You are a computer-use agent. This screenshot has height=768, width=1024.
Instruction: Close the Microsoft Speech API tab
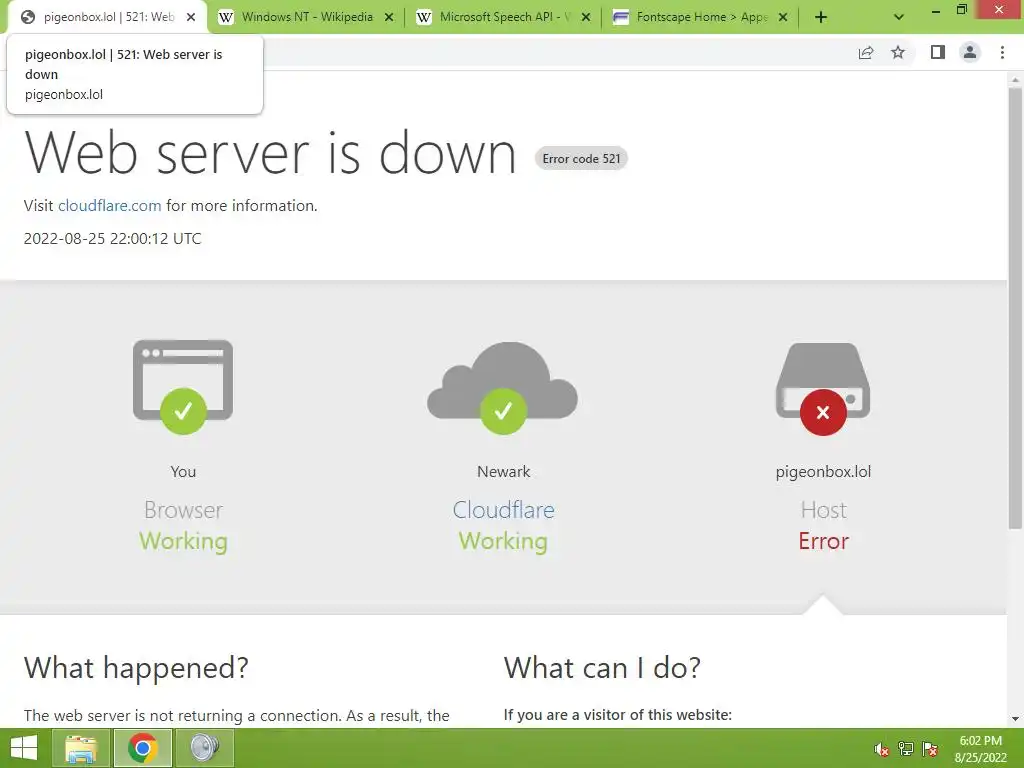586,17
